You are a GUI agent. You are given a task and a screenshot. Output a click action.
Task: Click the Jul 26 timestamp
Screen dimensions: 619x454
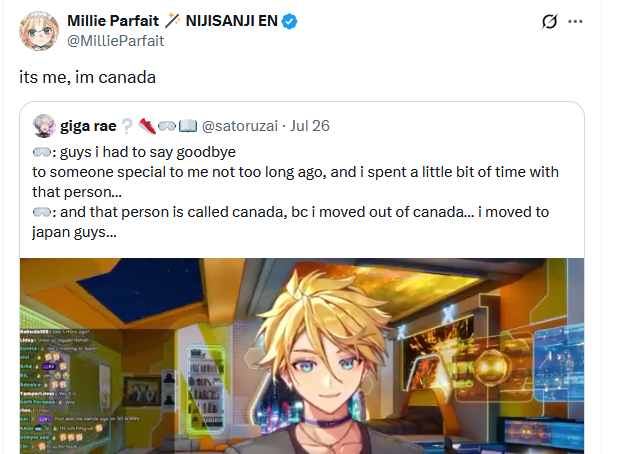click(x=310, y=126)
